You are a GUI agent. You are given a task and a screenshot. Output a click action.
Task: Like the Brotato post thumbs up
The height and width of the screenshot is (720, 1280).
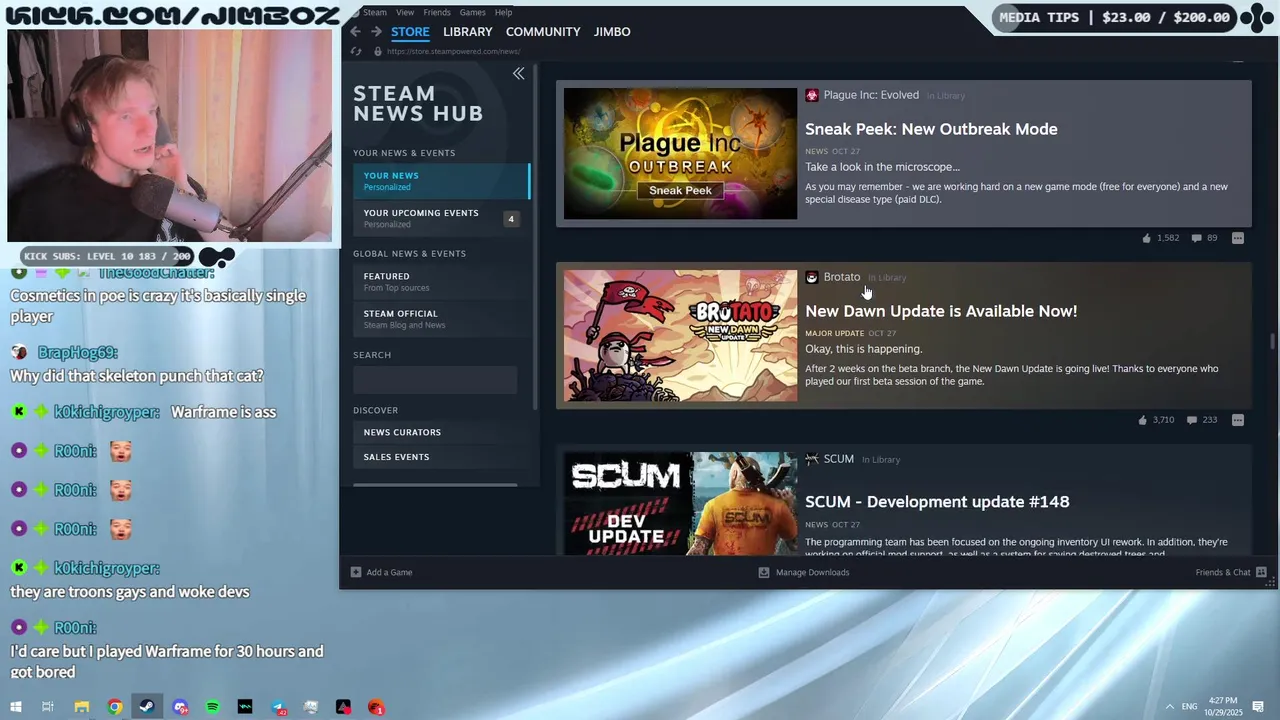pyautogui.click(x=1142, y=420)
